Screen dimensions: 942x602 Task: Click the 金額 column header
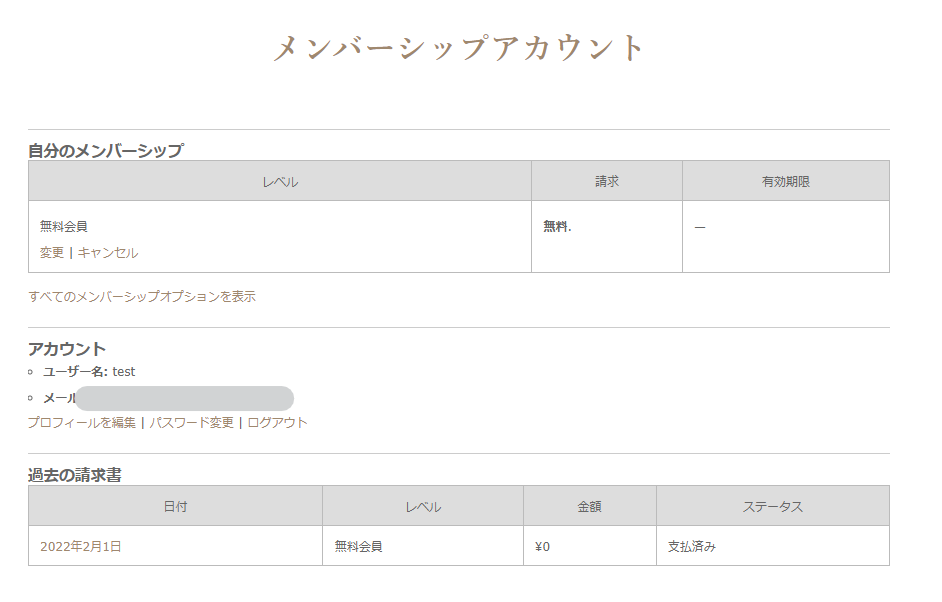click(590, 507)
